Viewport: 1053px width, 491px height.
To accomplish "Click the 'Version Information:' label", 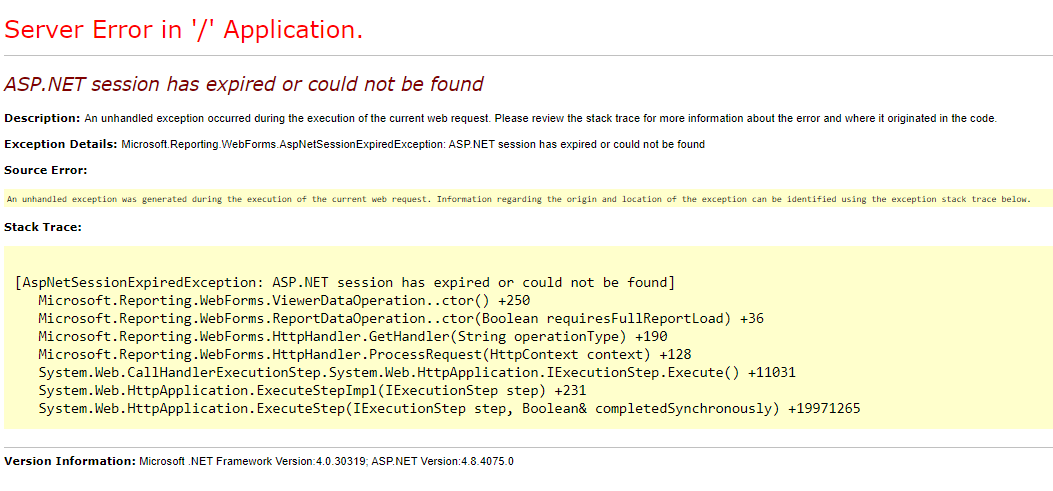I will coord(70,461).
